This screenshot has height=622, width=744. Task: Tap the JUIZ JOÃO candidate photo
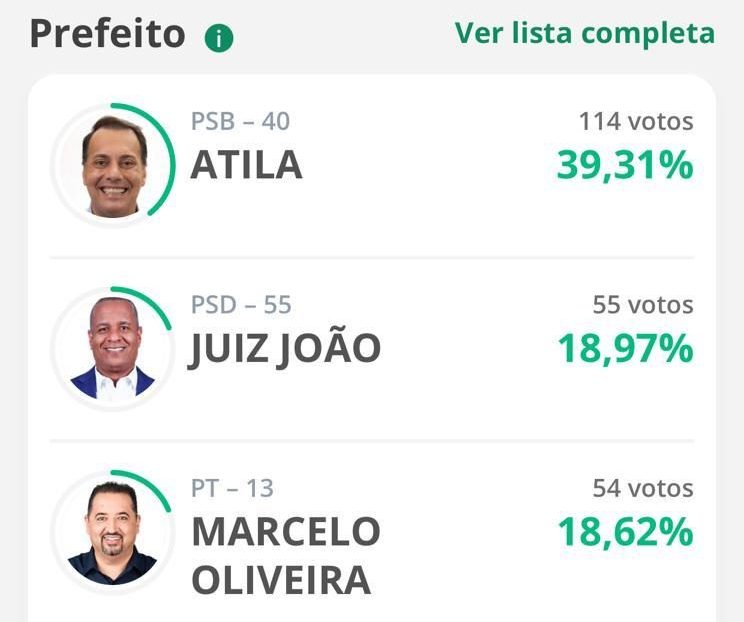point(112,348)
